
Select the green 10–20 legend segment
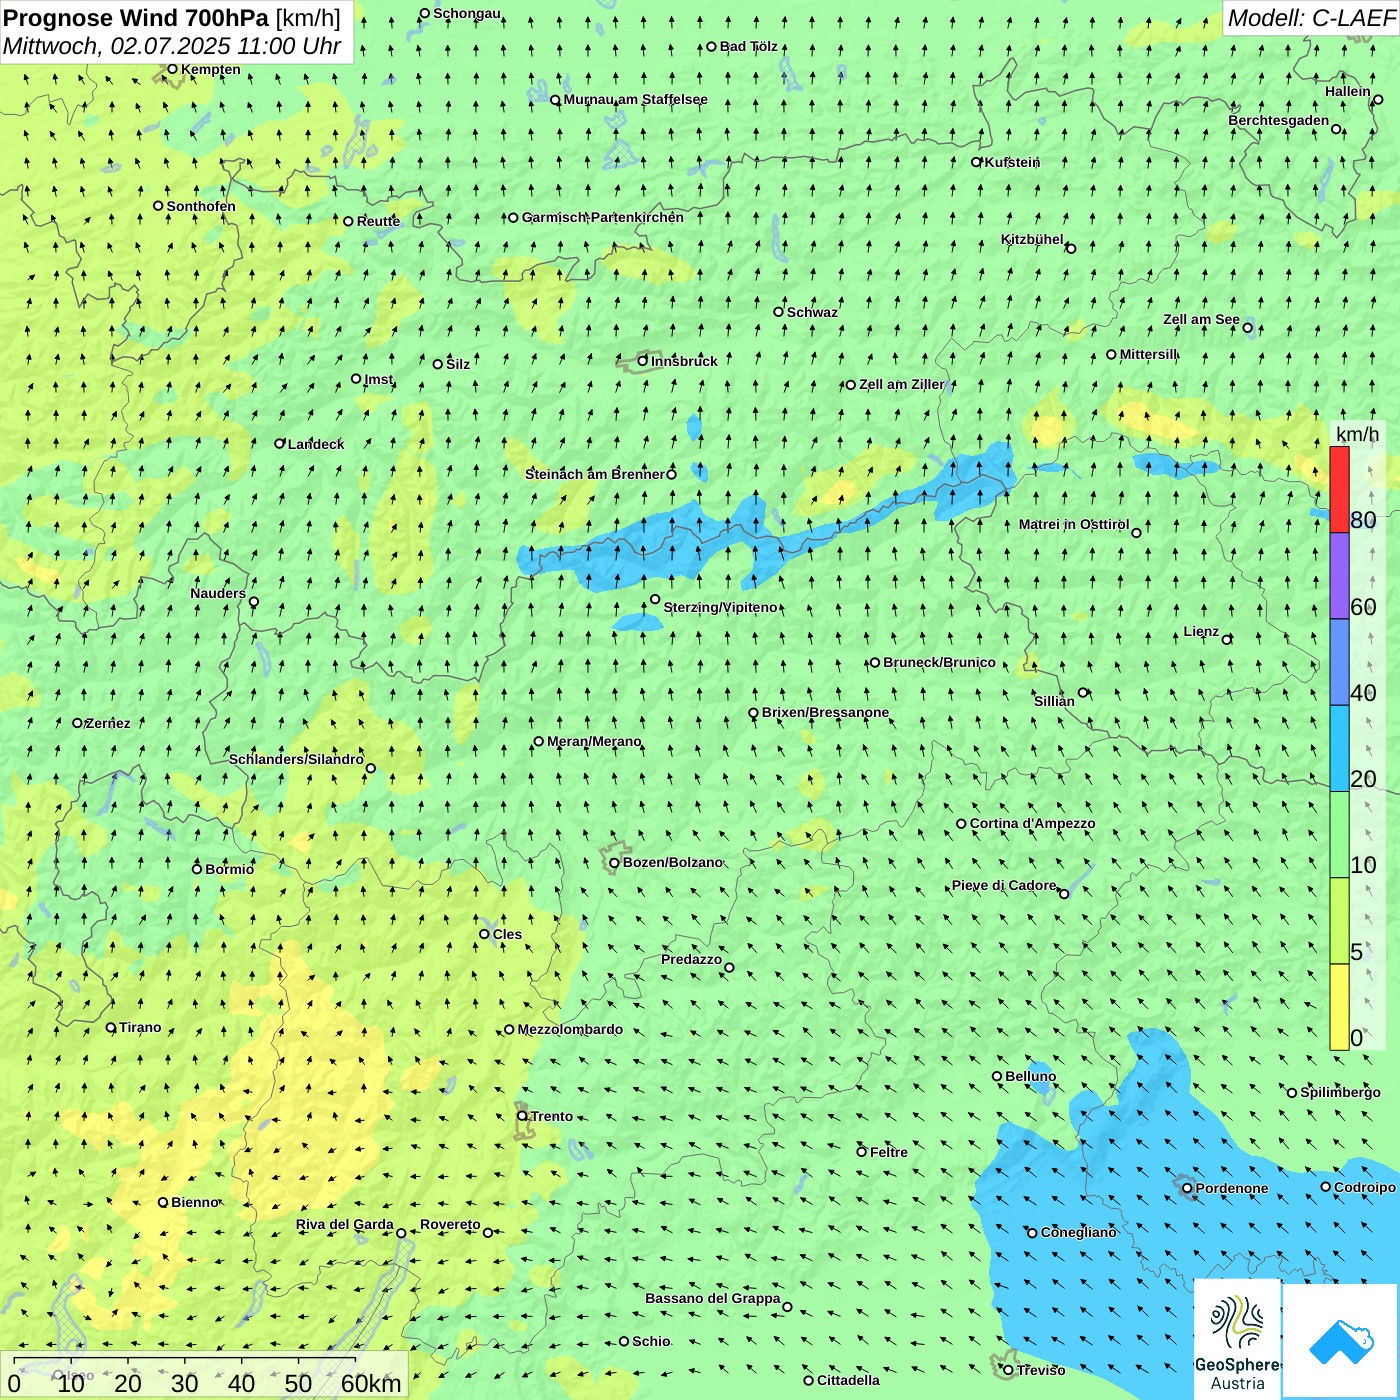[x=1339, y=835]
